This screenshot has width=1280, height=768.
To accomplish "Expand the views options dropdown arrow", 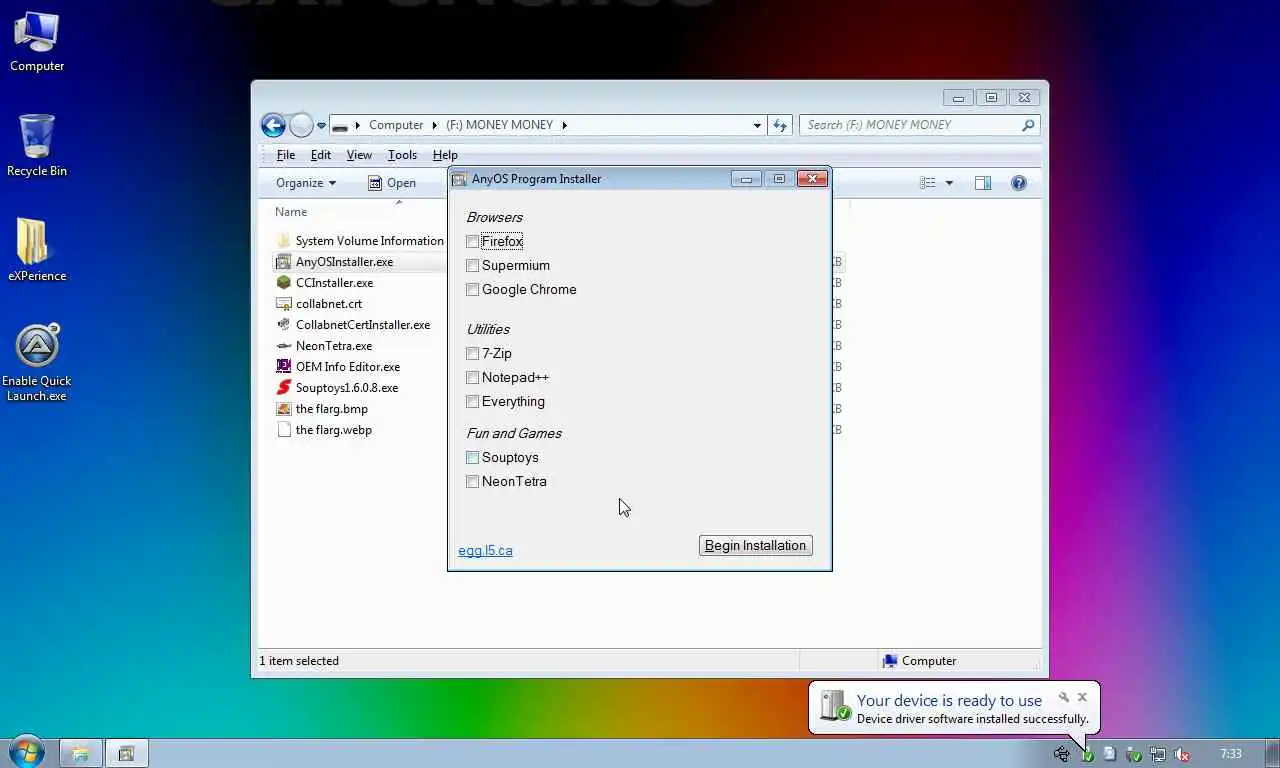I will pyautogui.click(x=949, y=183).
